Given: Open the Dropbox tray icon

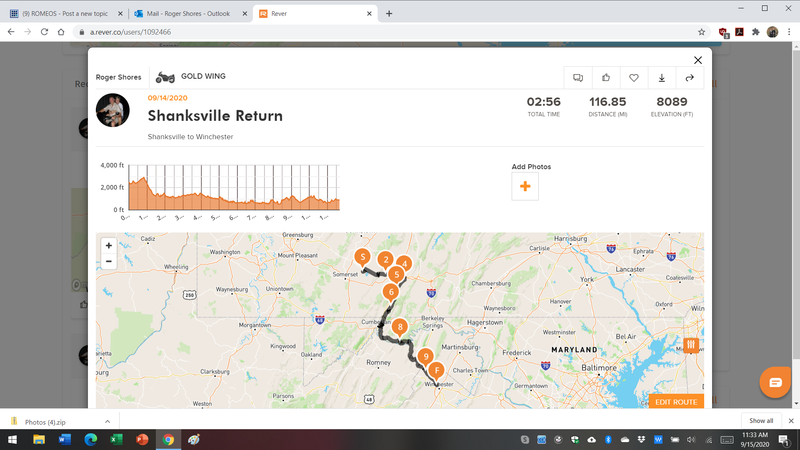Looking at the screenshot, I should 641,439.
